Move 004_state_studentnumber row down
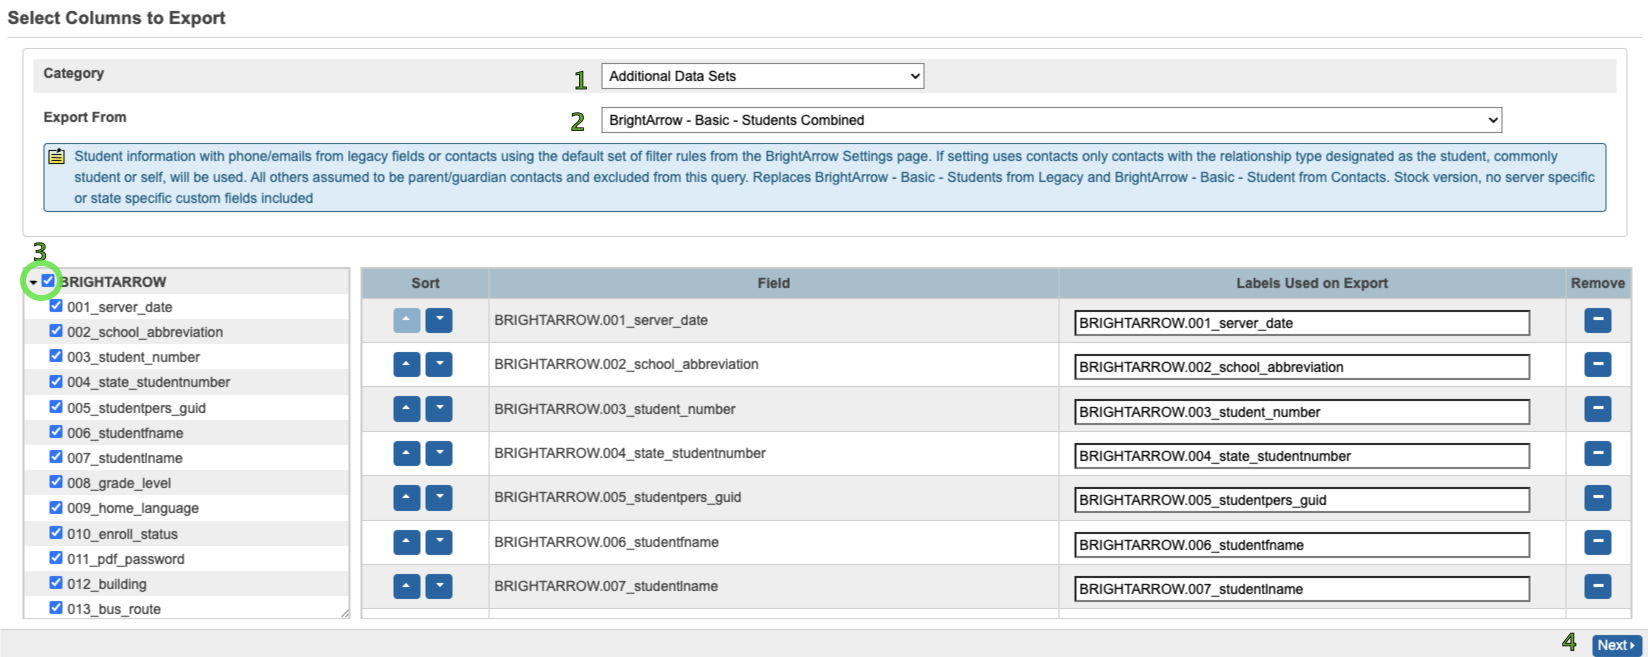The height and width of the screenshot is (657, 1648). point(439,453)
